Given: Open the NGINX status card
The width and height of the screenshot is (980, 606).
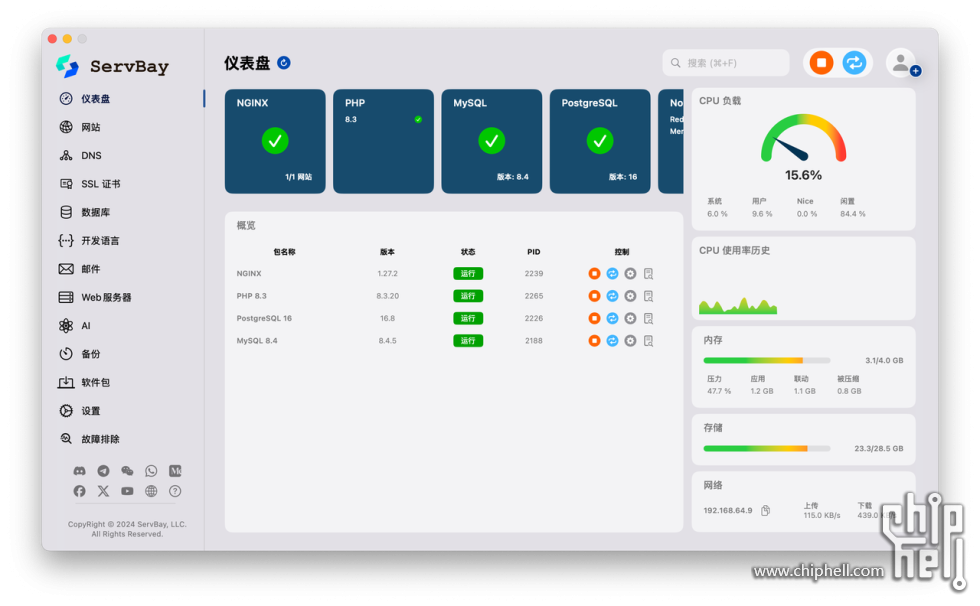Looking at the screenshot, I should pos(275,141).
